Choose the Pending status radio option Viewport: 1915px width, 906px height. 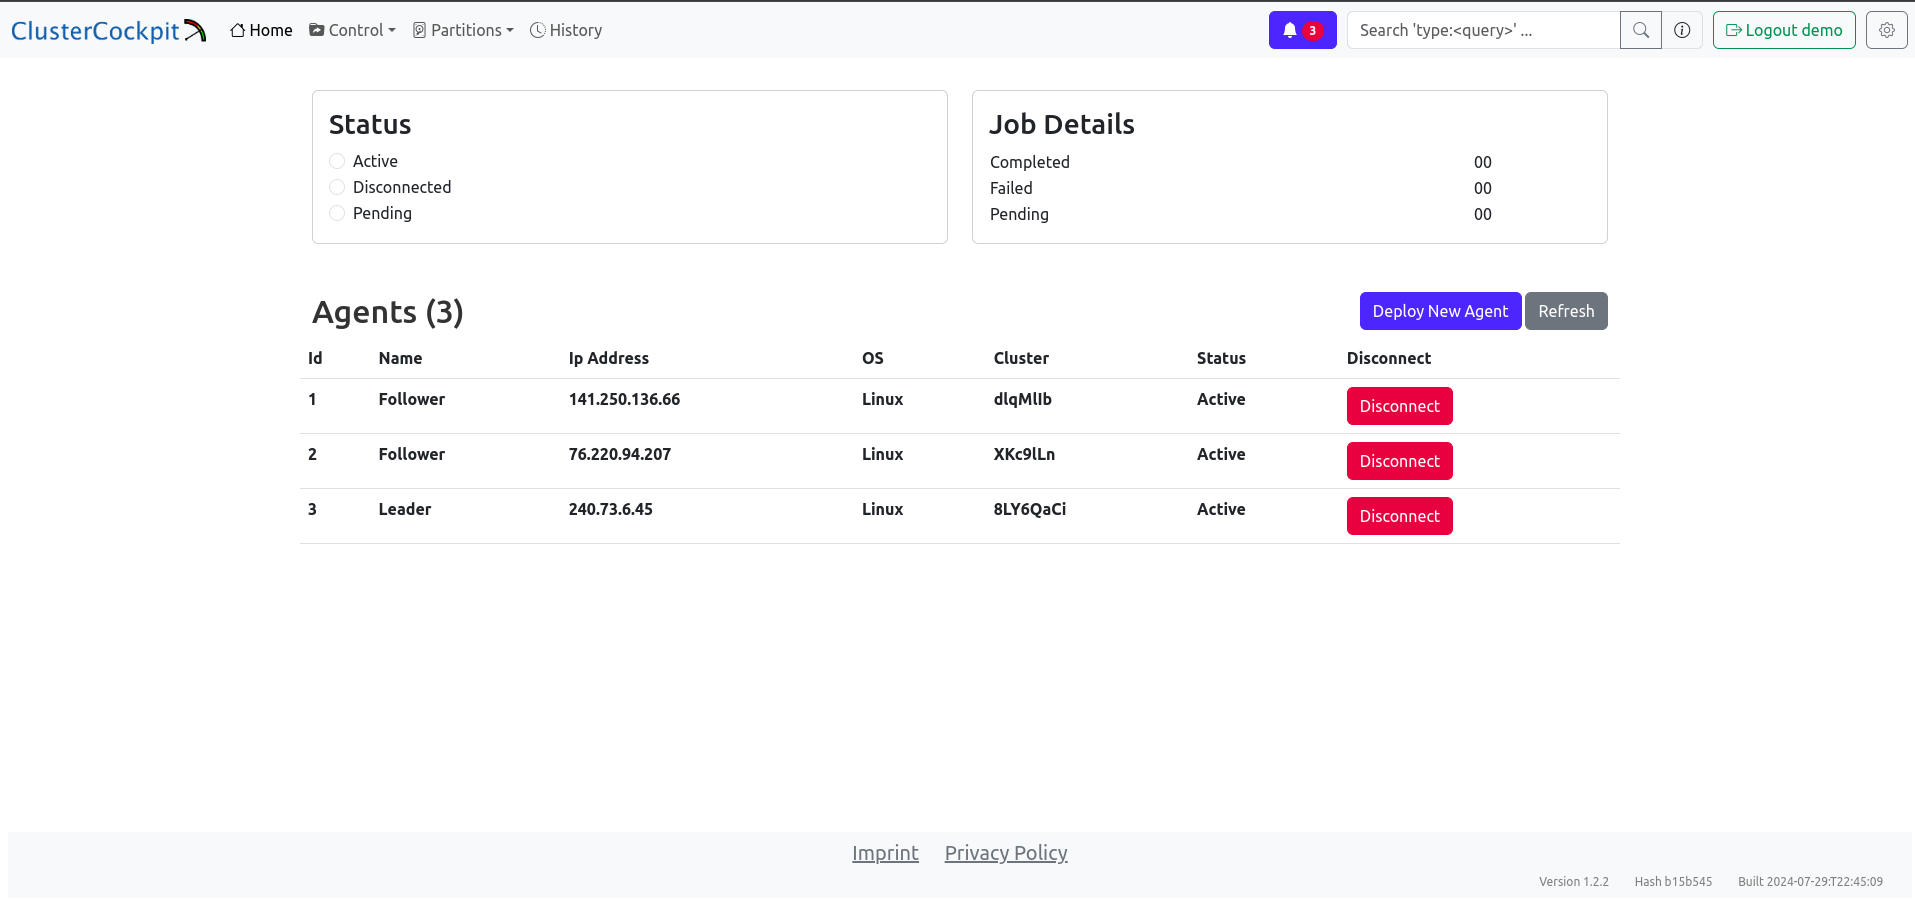point(337,213)
